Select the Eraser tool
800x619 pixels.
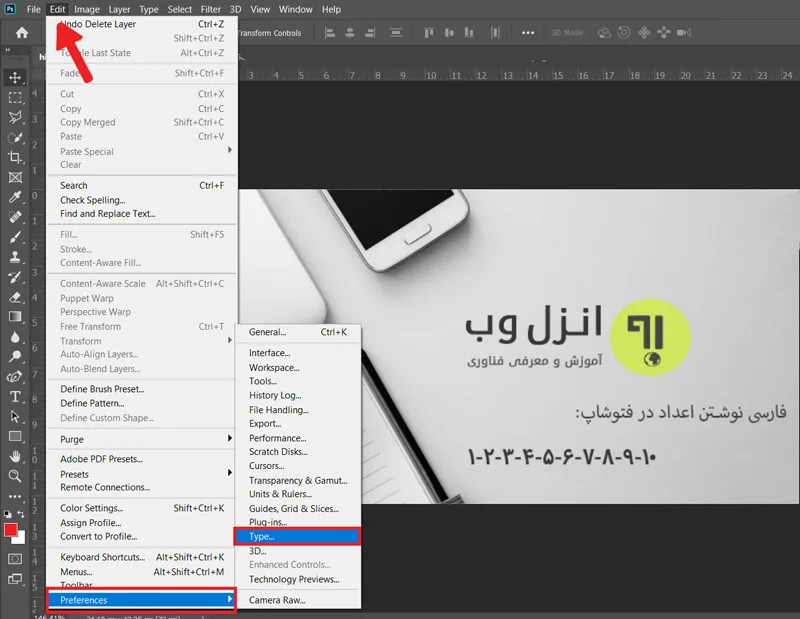15,297
